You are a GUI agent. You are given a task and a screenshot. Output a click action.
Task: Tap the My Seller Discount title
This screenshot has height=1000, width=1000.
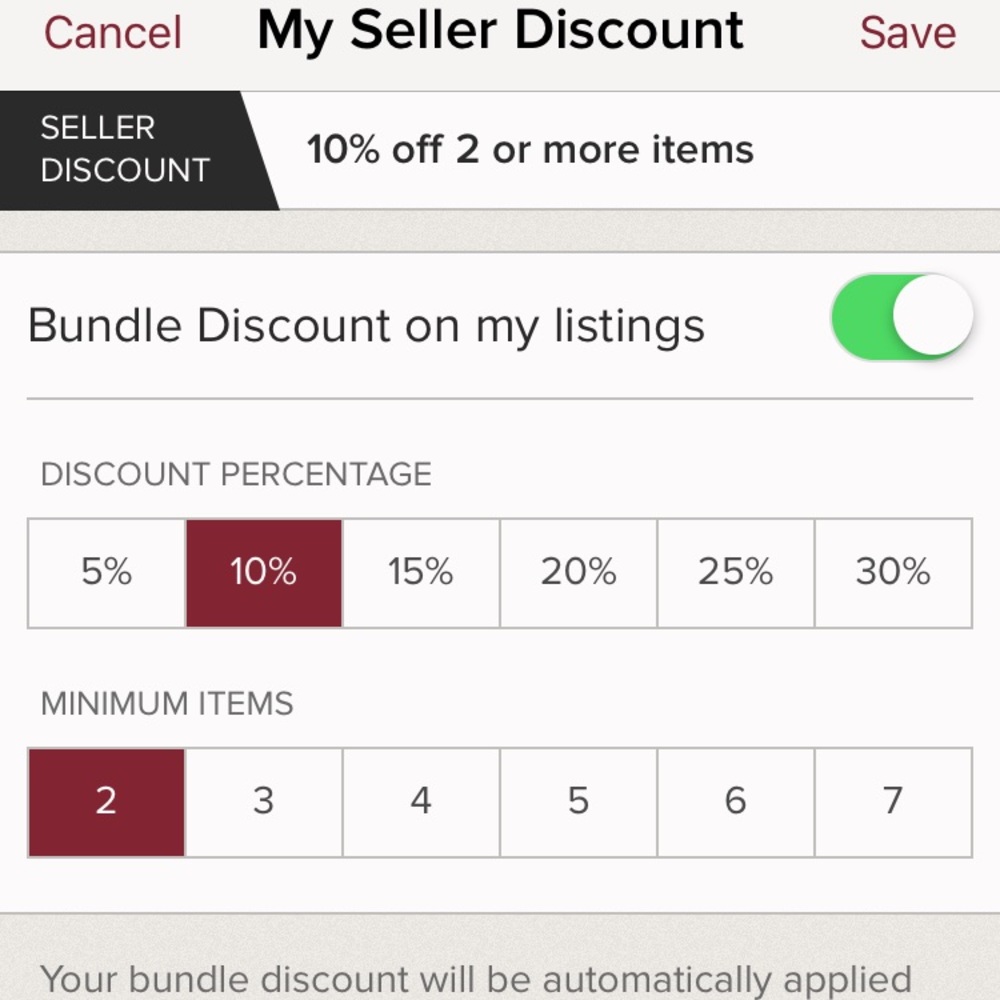click(500, 30)
